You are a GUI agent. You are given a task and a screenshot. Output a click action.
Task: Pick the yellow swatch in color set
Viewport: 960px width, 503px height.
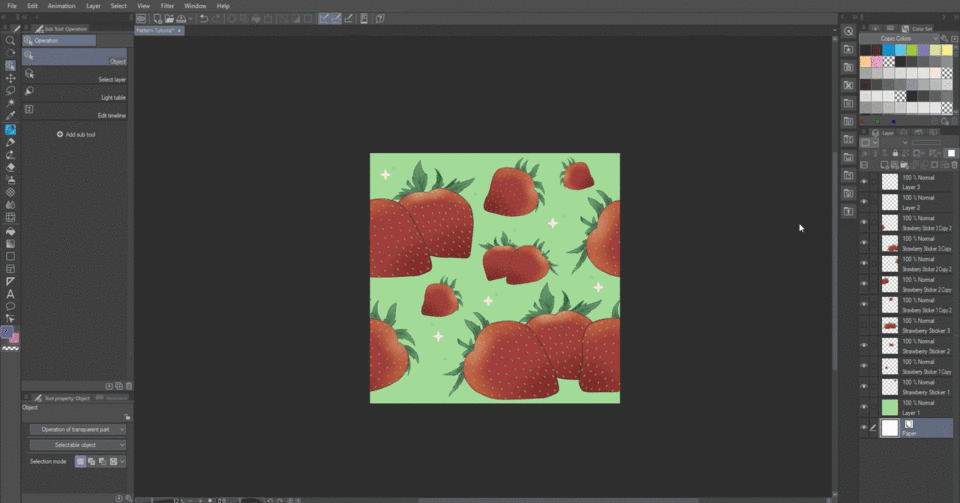[947, 50]
